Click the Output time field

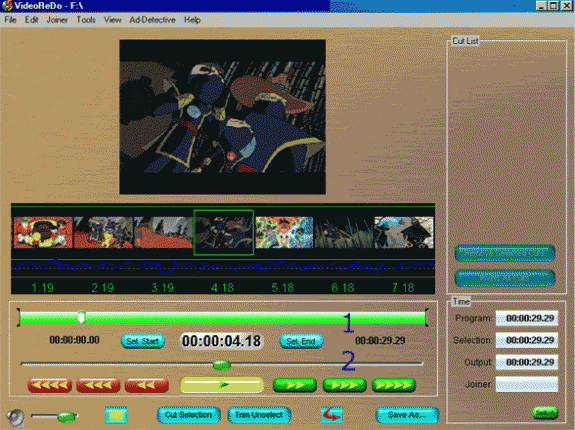[x=527, y=362]
